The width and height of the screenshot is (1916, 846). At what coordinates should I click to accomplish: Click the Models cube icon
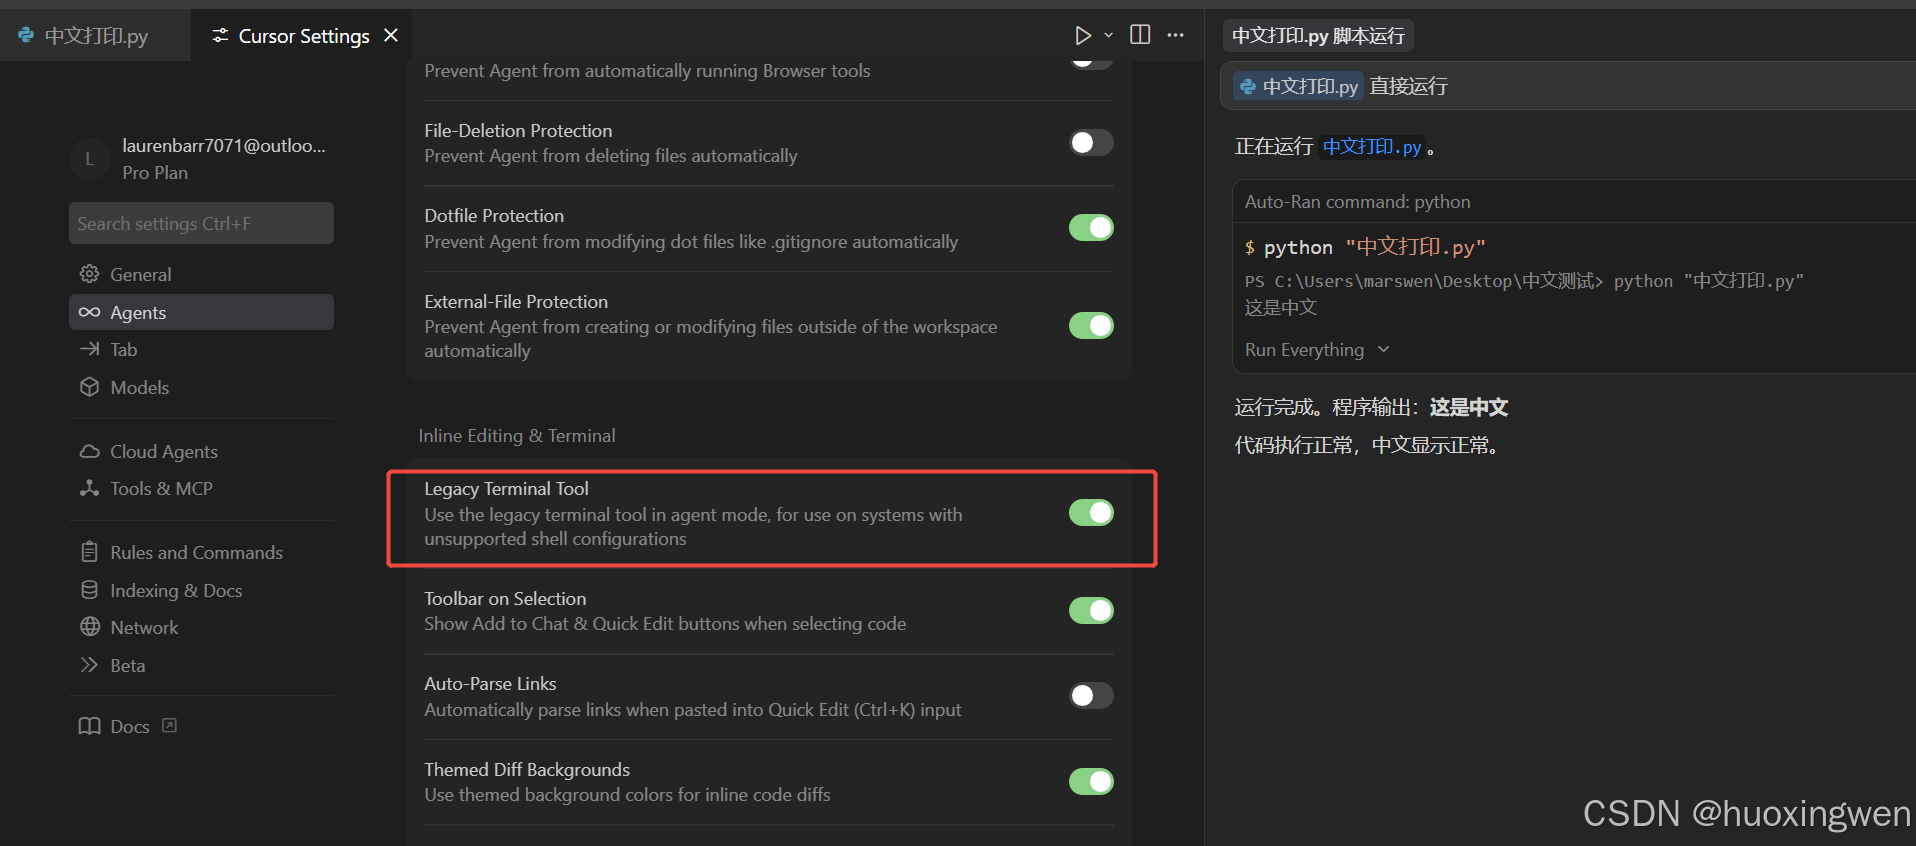tap(89, 387)
